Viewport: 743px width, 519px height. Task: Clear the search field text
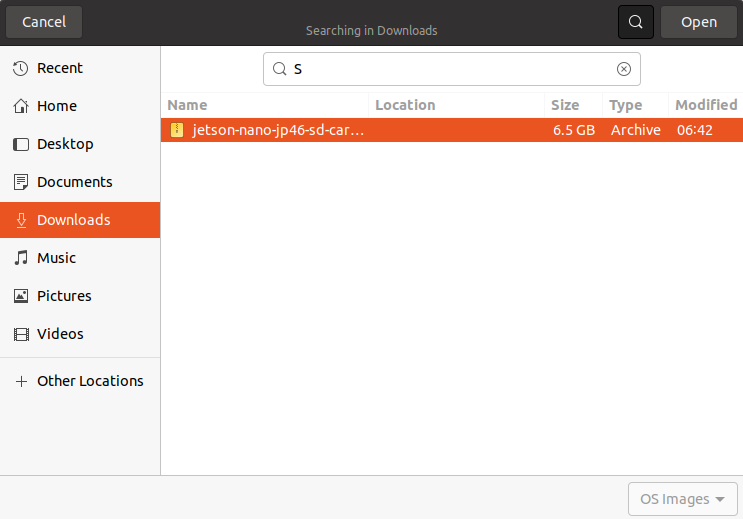pyautogui.click(x=624, y=69)
